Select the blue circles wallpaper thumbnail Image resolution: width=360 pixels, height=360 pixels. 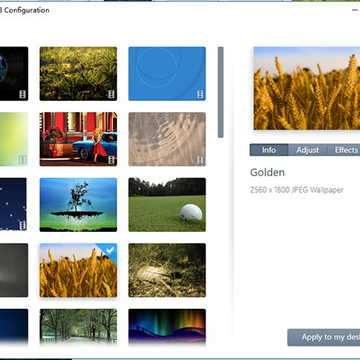tap(167, 74)
